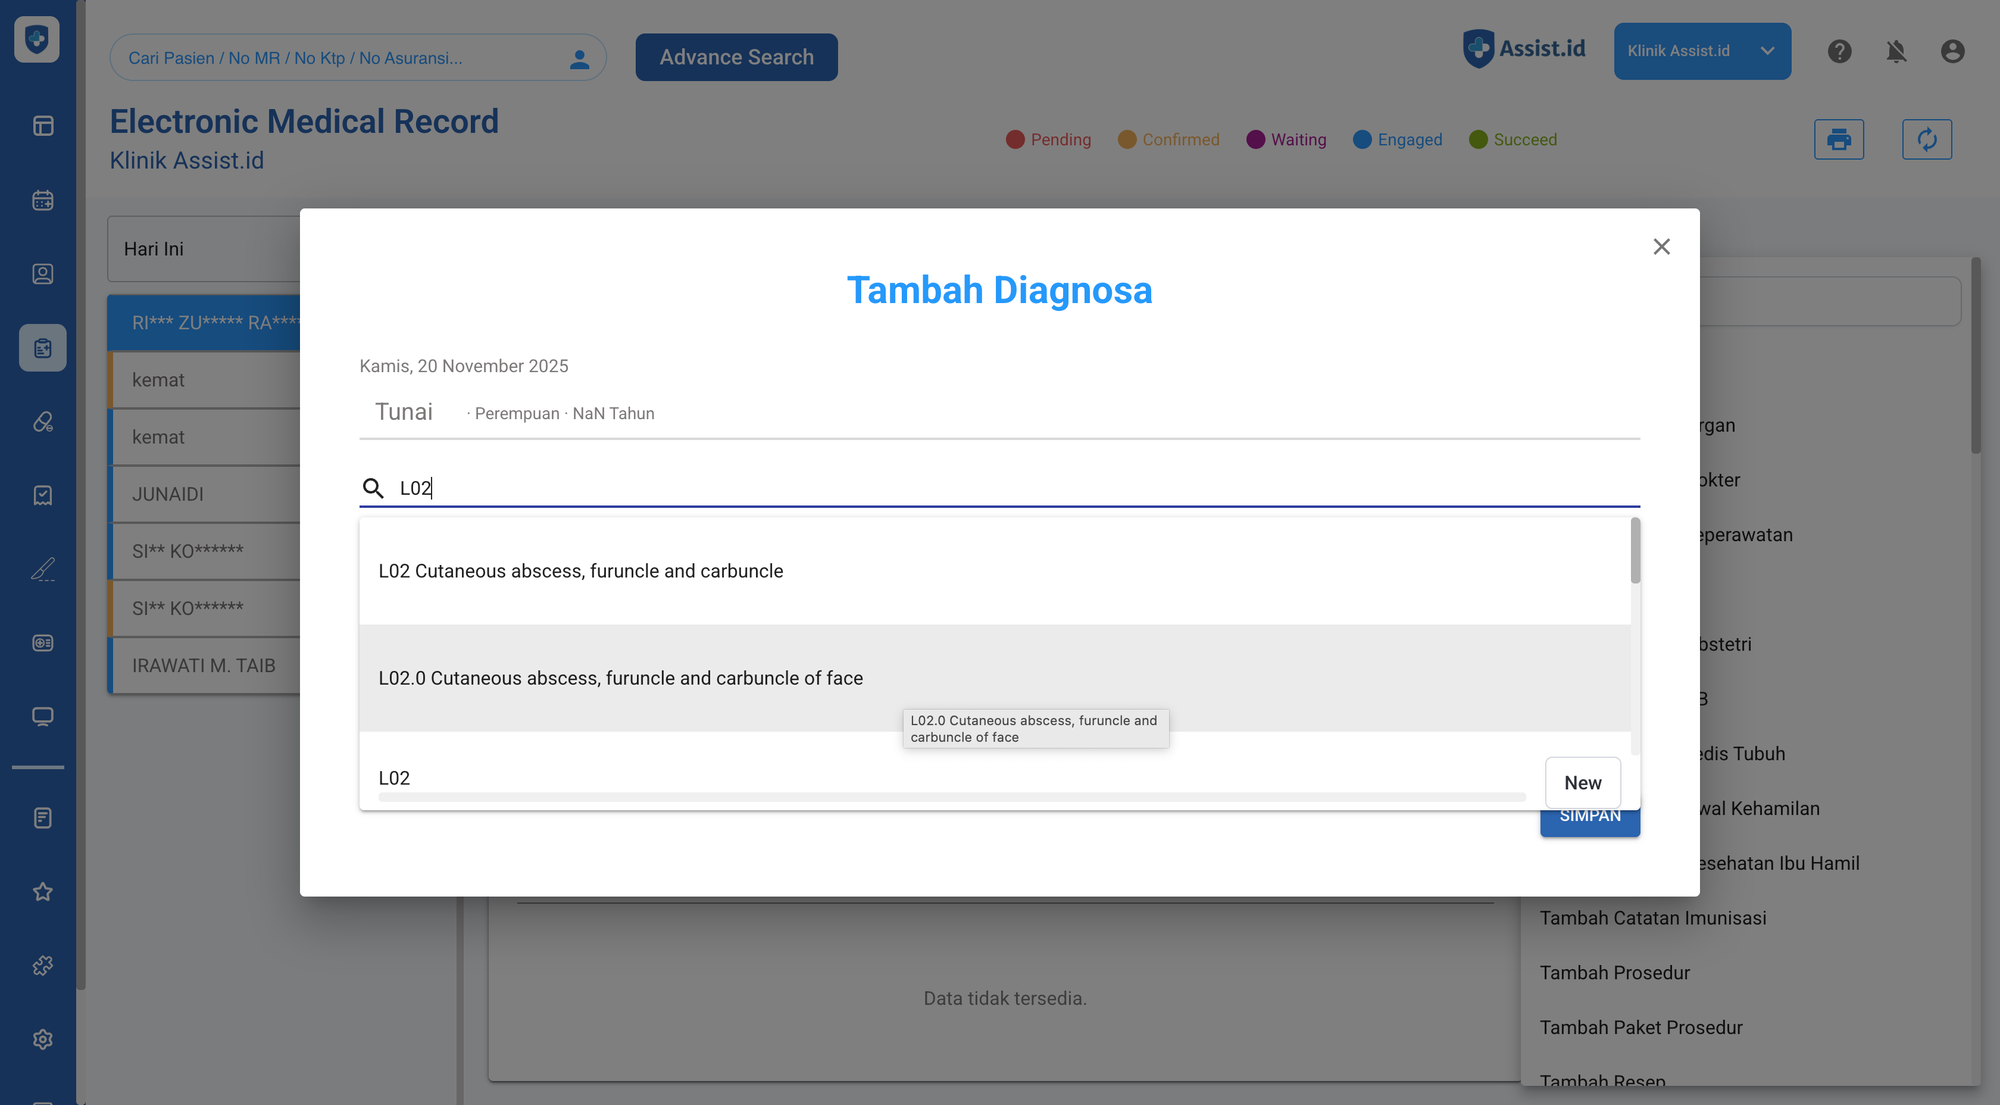Click the muted notifications bell icon
Screen dimensions: 2000x1105
pos(1895,51)
